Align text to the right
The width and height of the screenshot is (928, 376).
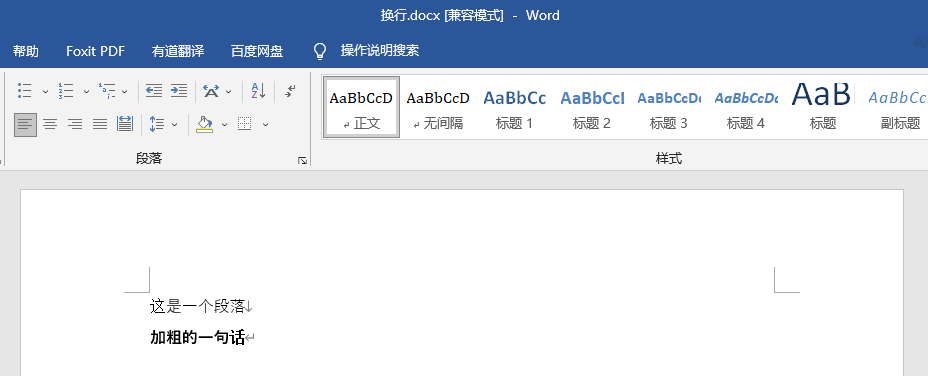[75, 124]
